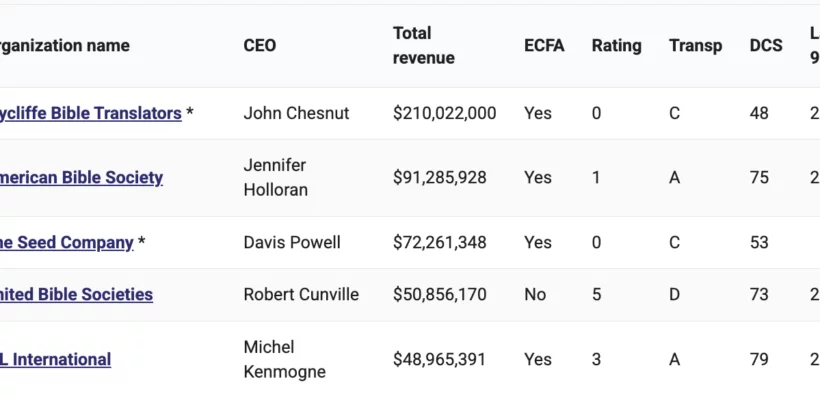The height and width of the screenshot is (394, 820).
Task: Select the $50,856,170 revenue cell
Action: click(x=440, y=294)
